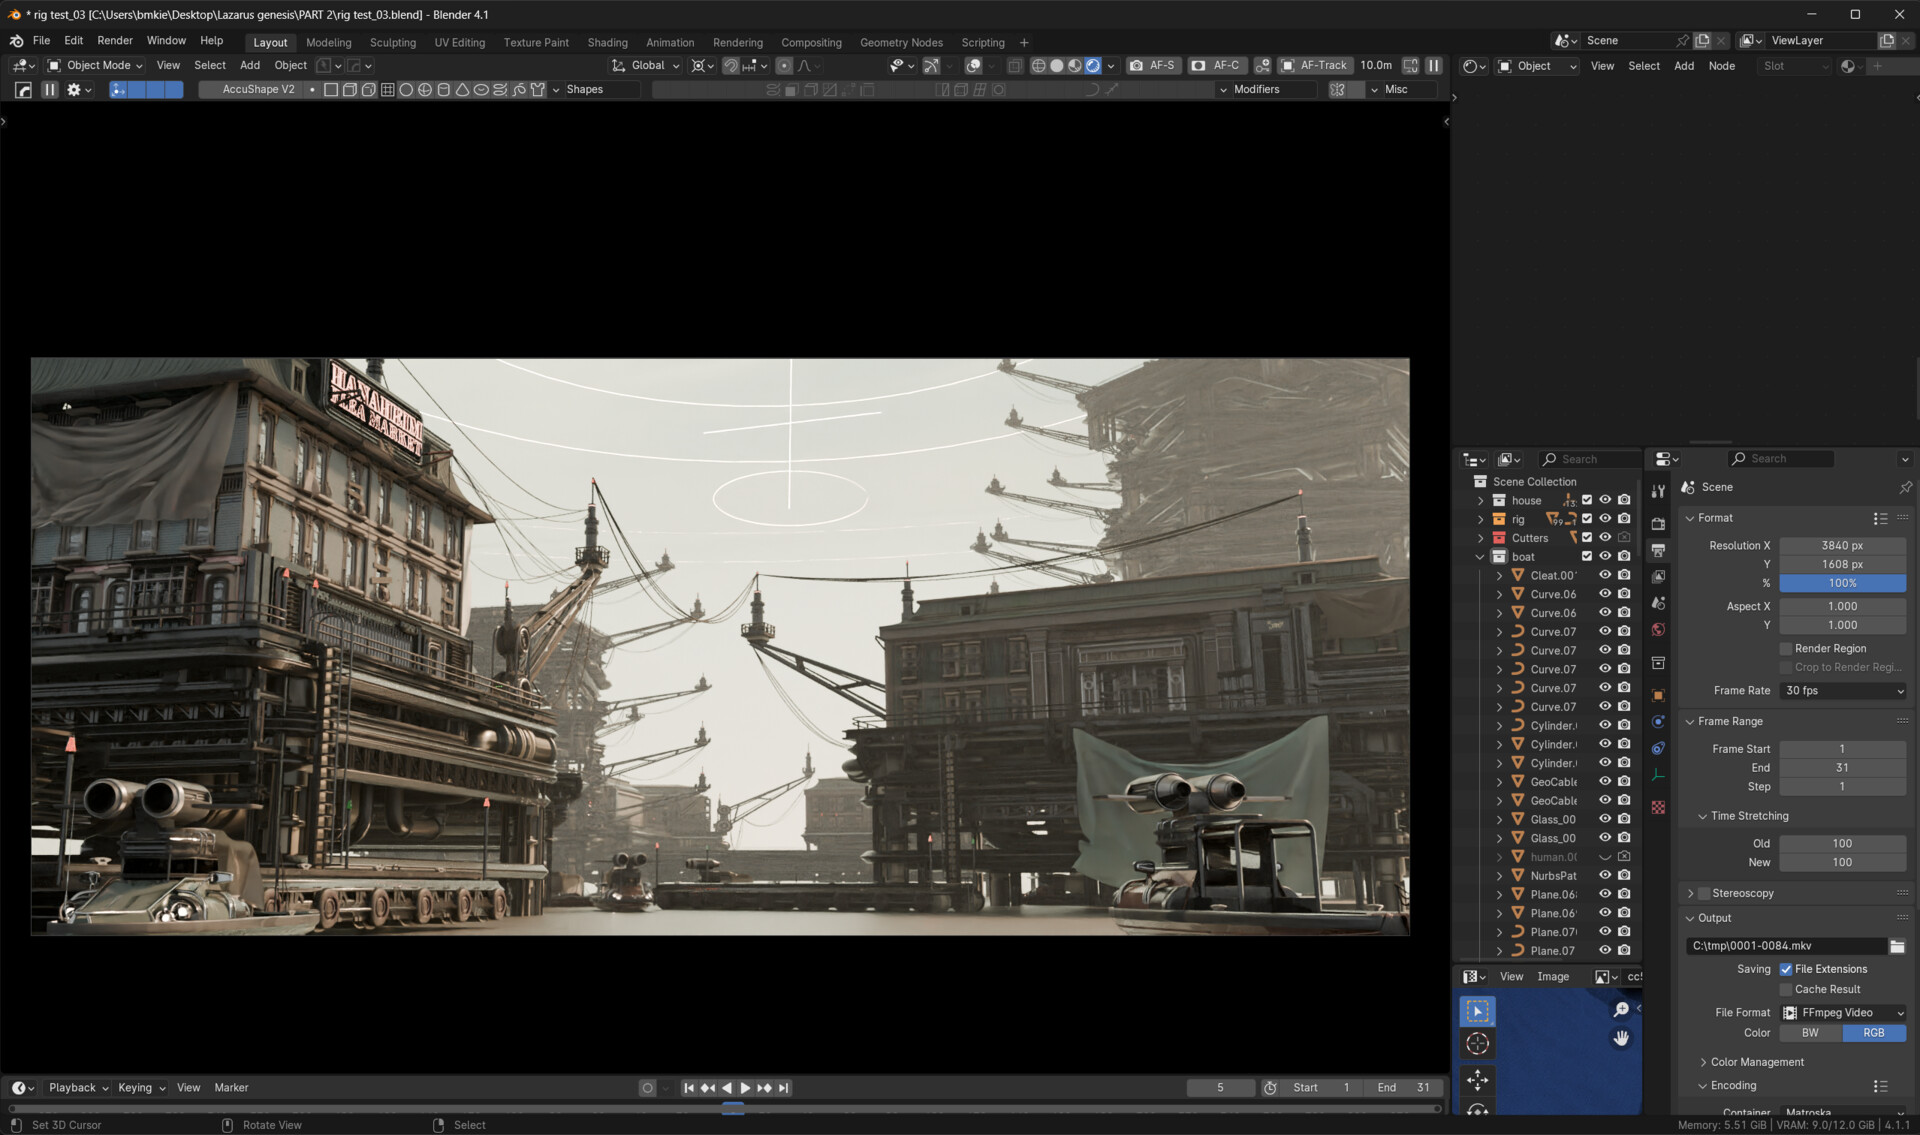Image resolution: width=1920 pixels, height=1135 pixels.
Task: Set output color to BW
Action: click(x=1810, y=1033)
